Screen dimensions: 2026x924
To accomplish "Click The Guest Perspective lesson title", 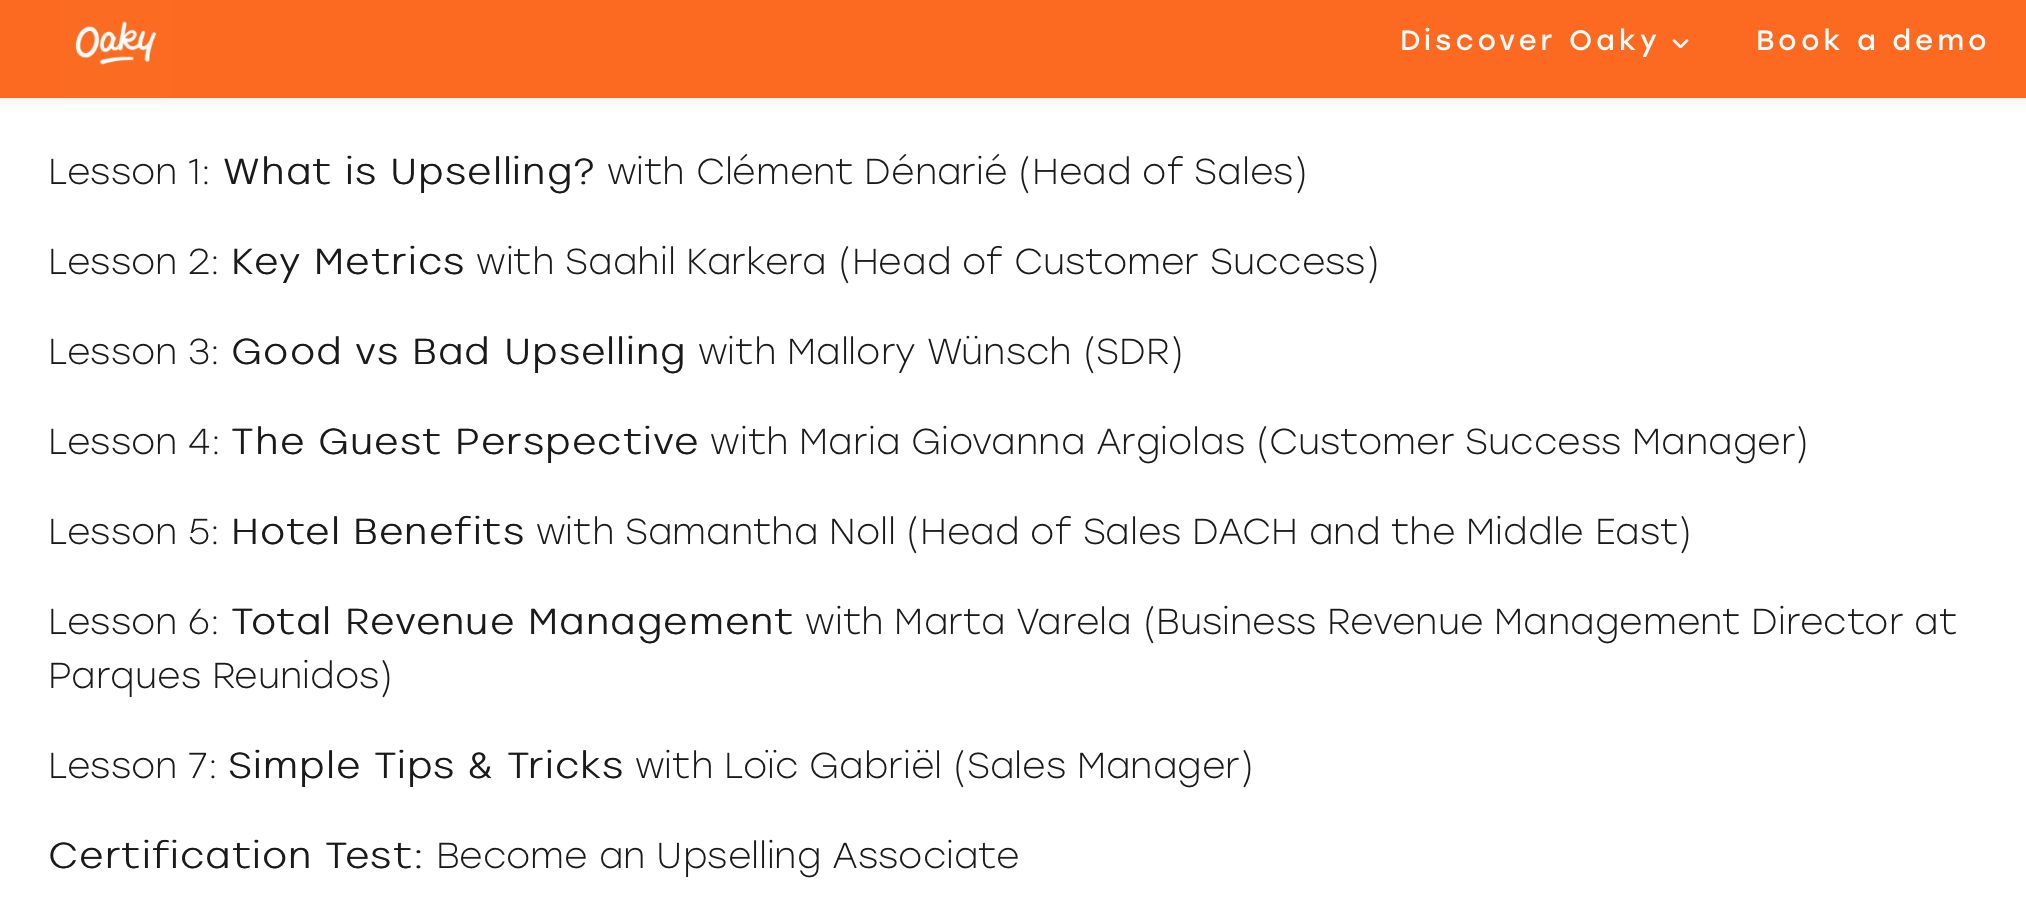I will point(465,442).
